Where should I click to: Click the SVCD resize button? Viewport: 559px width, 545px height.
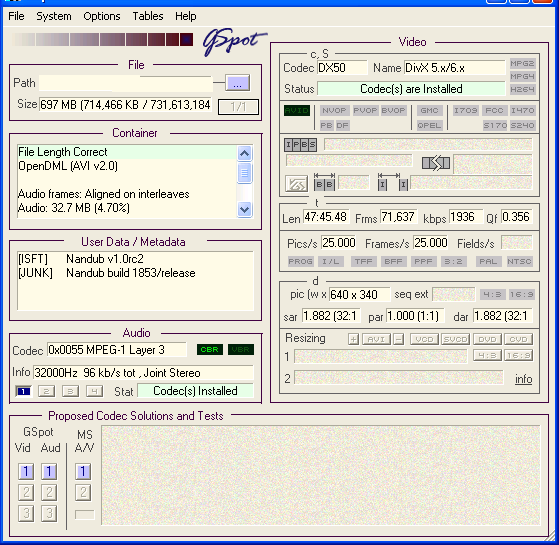pyautogui.click(x=456, y=339)
